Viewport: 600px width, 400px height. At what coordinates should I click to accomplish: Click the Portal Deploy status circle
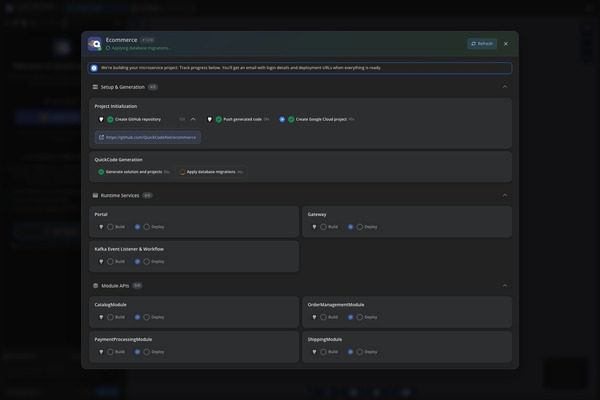pyautogui.click(x=146, y=227)
